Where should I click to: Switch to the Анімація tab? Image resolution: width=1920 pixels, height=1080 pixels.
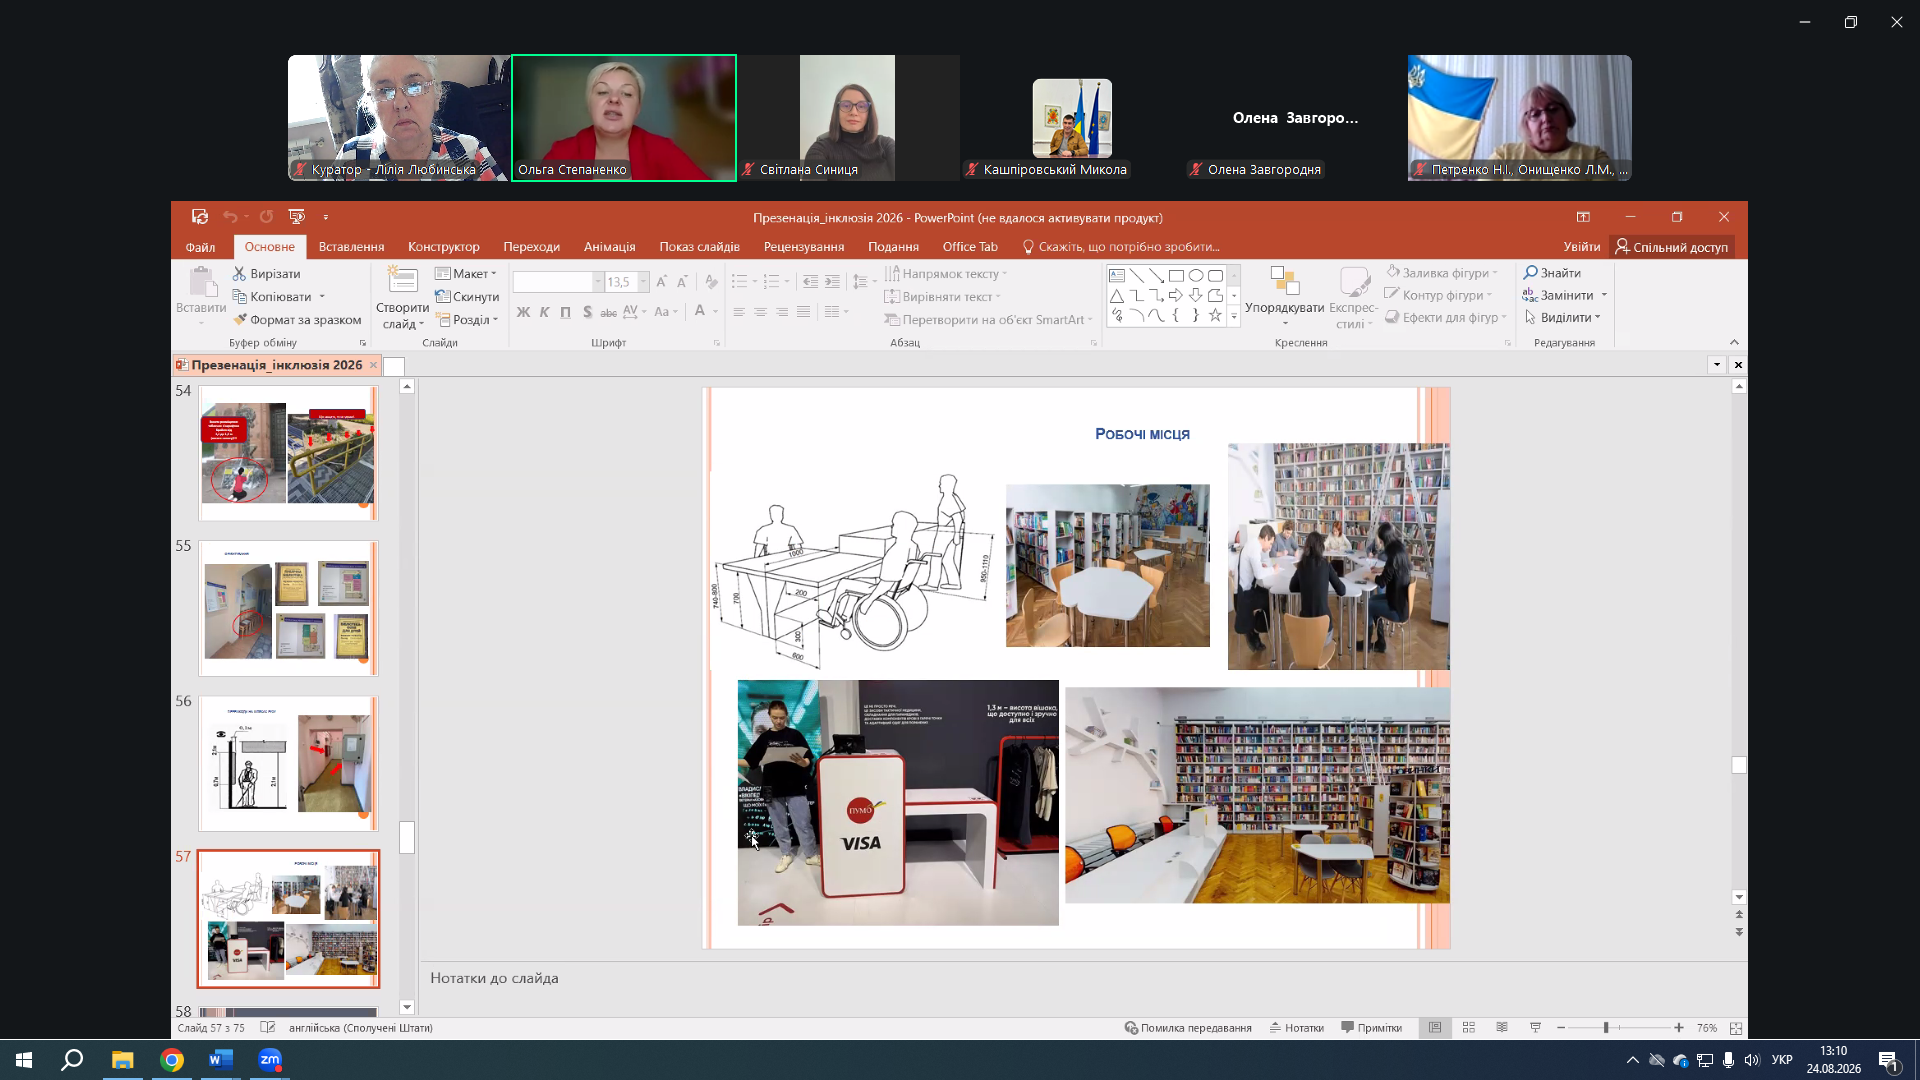pos(609,247)
